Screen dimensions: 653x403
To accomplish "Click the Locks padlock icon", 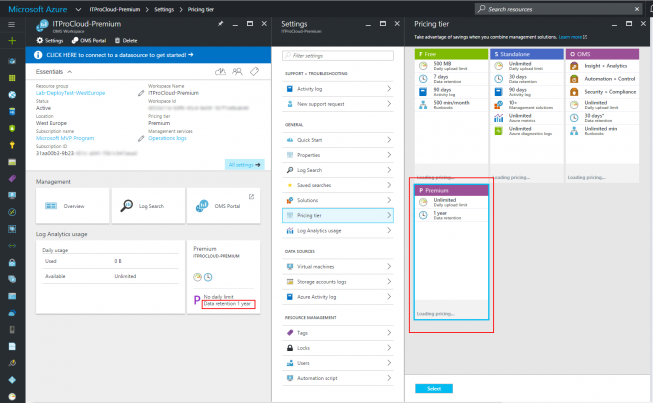I will pos(290,348).
